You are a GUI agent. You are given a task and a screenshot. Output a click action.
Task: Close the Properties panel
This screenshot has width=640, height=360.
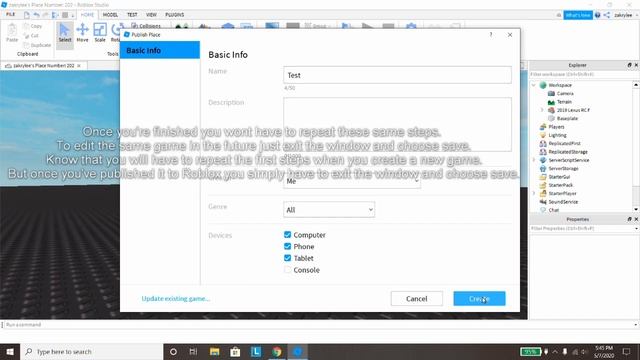(636, 219)
